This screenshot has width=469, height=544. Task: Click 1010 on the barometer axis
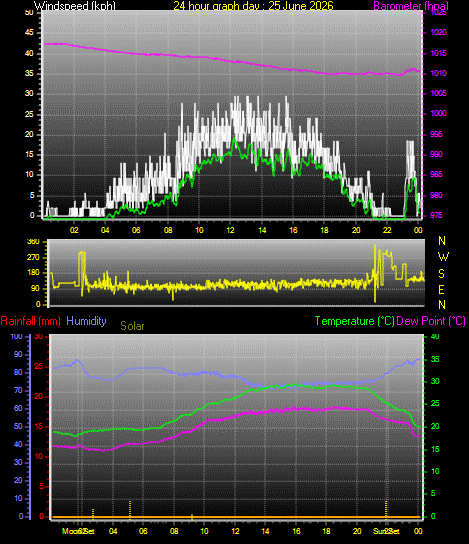tap(438, 73)
